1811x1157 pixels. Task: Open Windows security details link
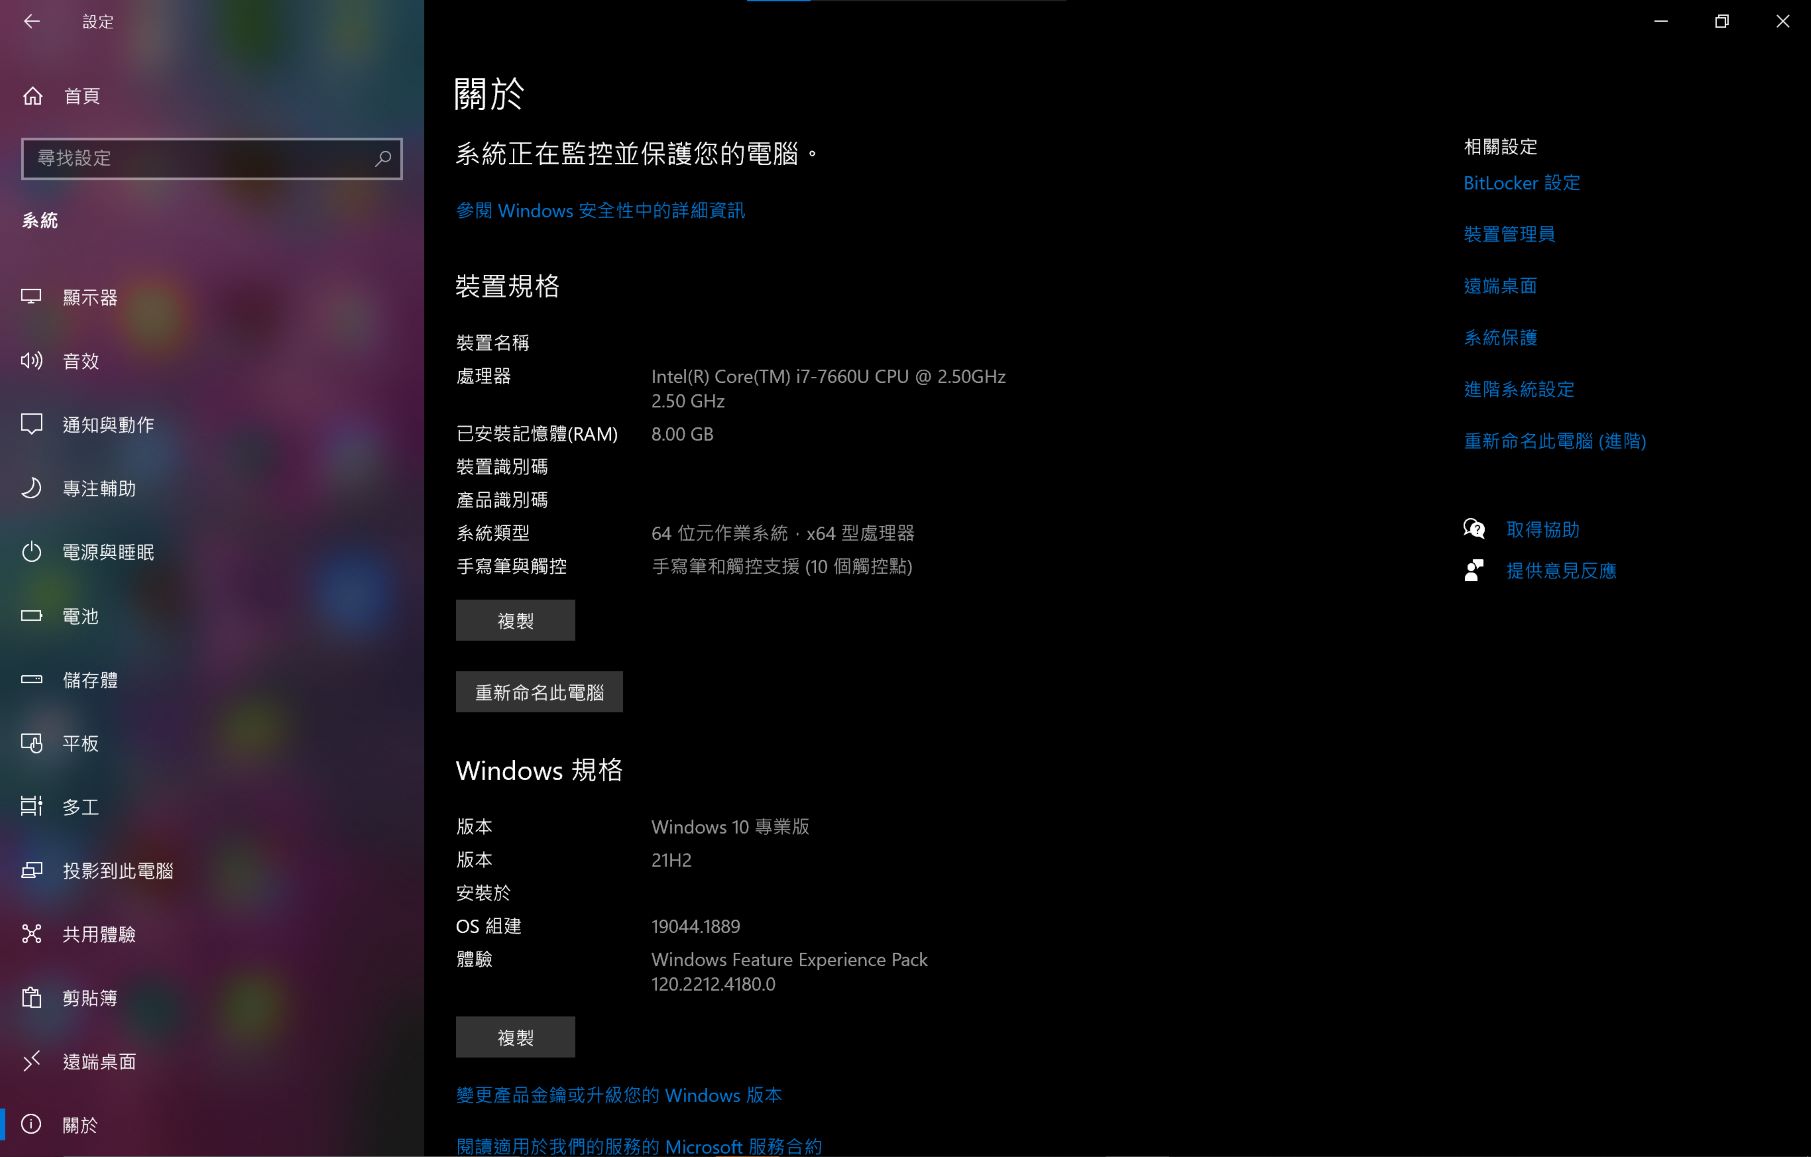point(600,210)
